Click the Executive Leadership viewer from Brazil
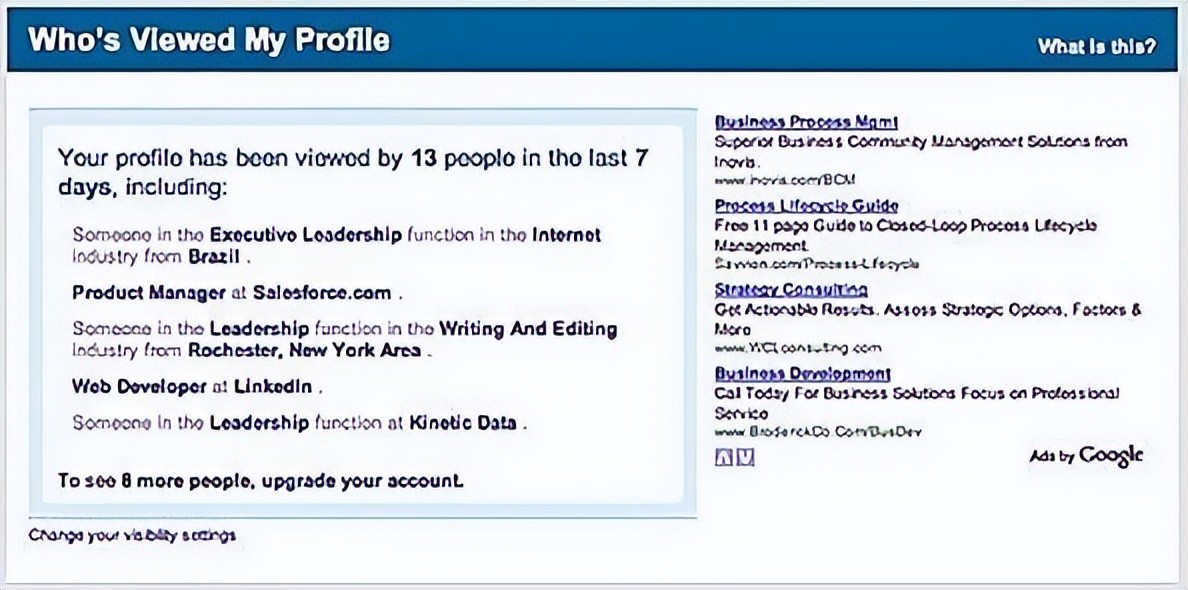Screen dimensions: 1188x590 coord(336,245)
